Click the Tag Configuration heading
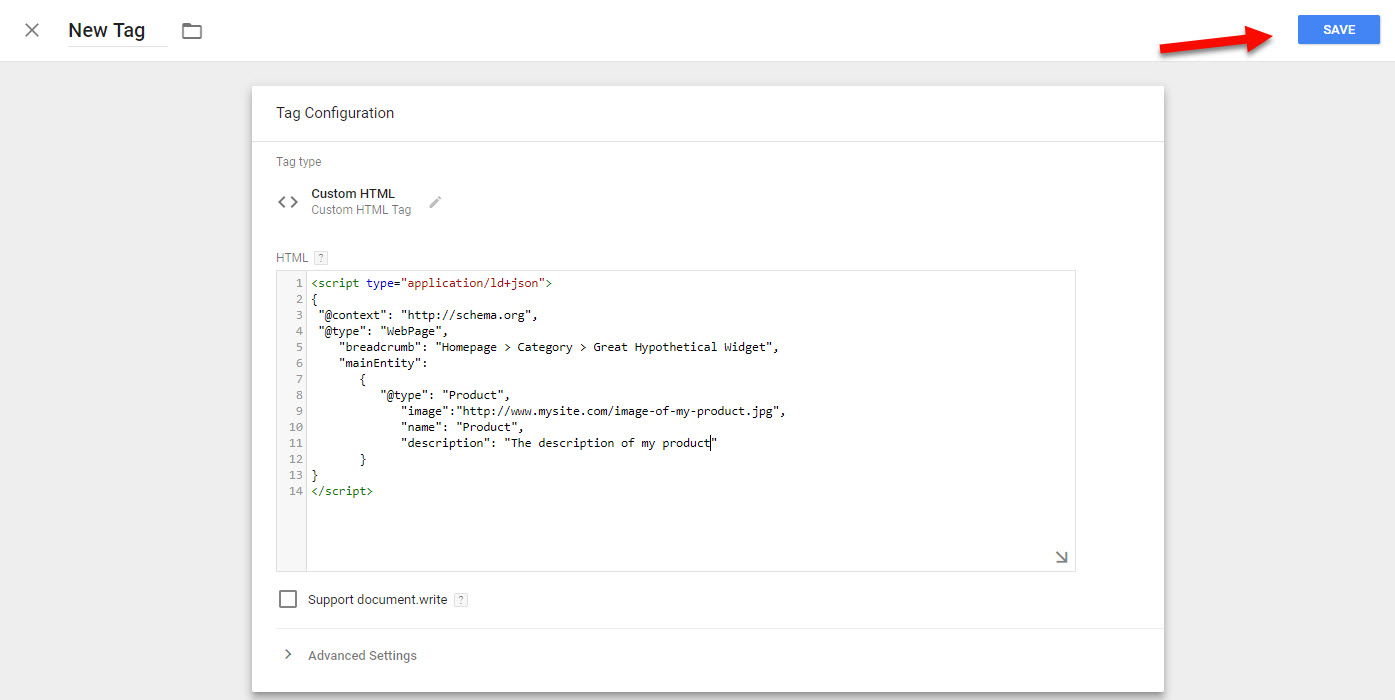Image resolution: width=1395 pixels, height=700 pixels. 335,113
